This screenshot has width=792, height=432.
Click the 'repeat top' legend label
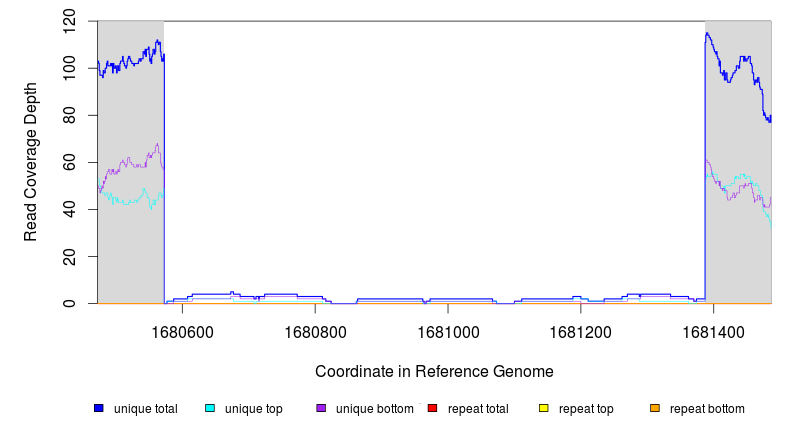point(586,409)
